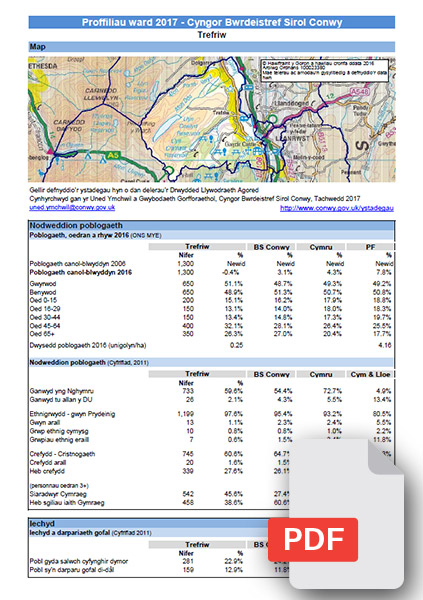
Task: Click the 'Heb crefydd' row label
Action: point(47,471)
